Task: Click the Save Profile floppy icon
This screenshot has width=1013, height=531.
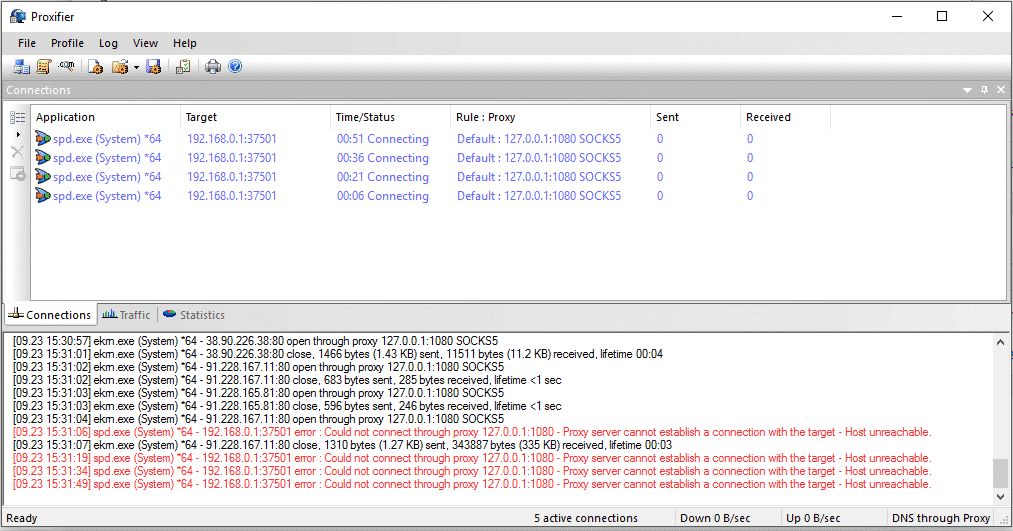Action: (x=153, y=67)
